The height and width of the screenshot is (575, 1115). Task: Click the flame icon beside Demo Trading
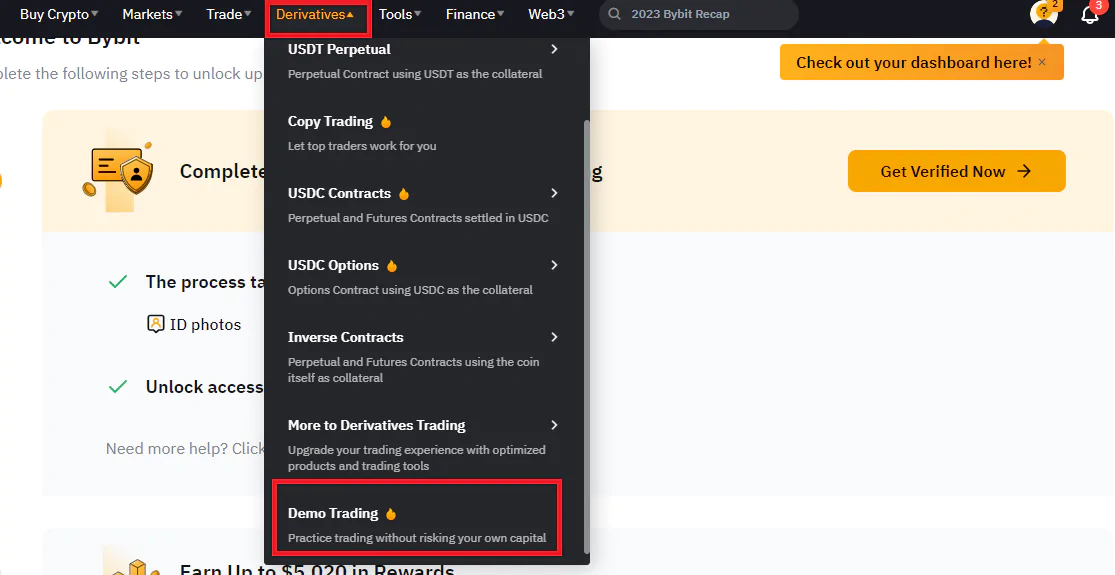coord(390,513)
